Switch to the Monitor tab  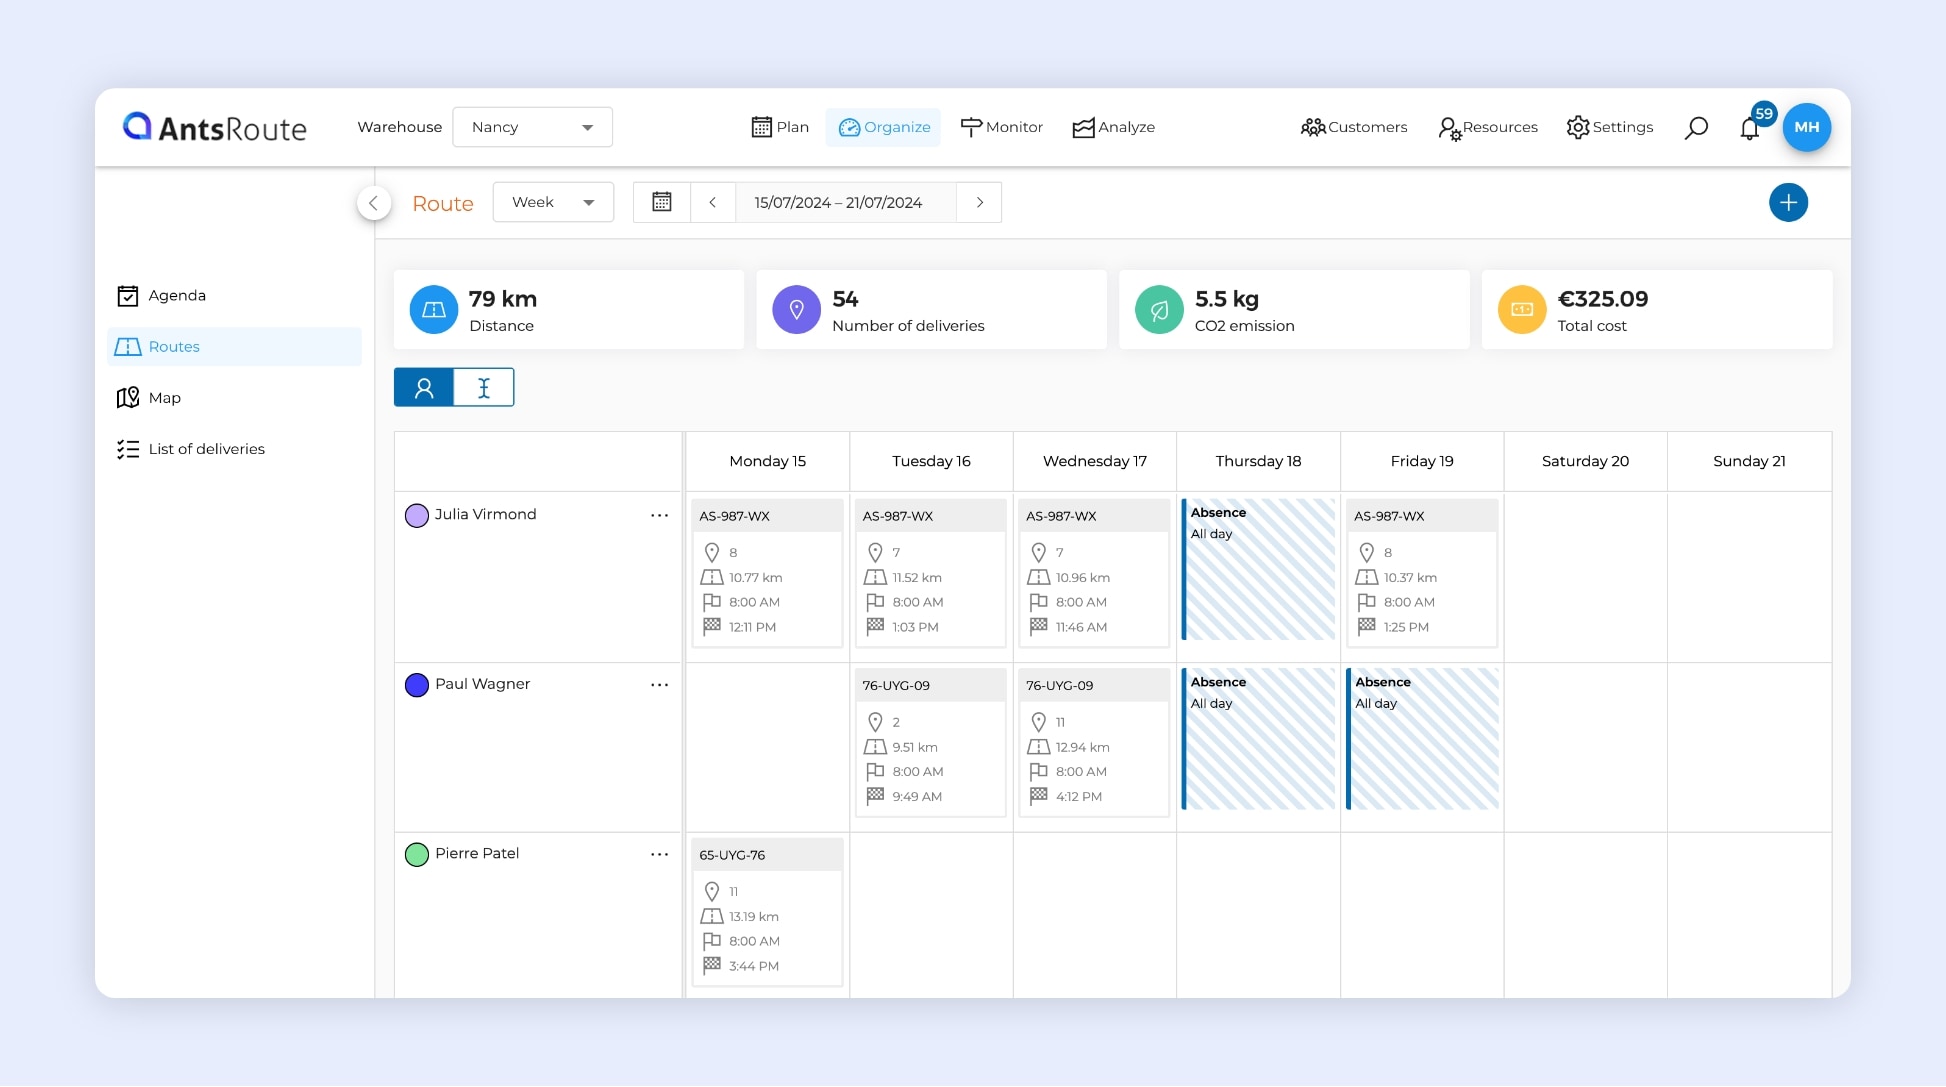[x=1001, y=128]
